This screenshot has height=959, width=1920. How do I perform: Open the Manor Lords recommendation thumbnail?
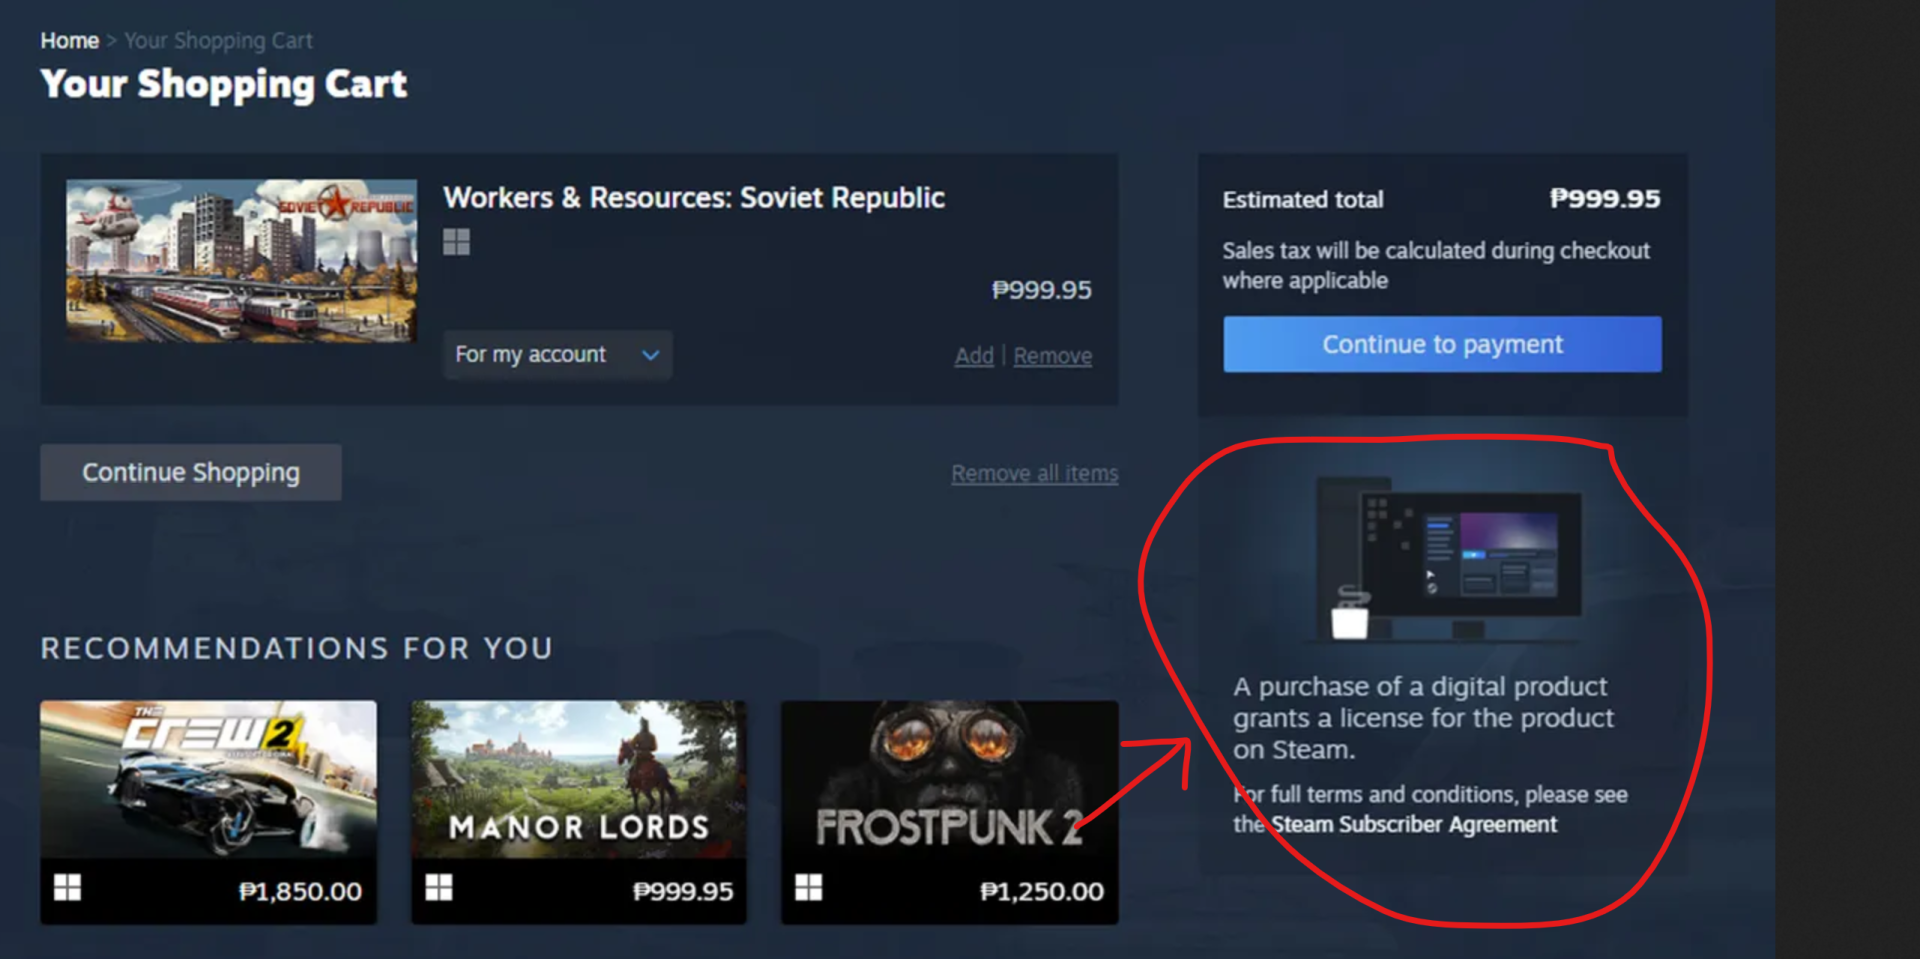578,779
